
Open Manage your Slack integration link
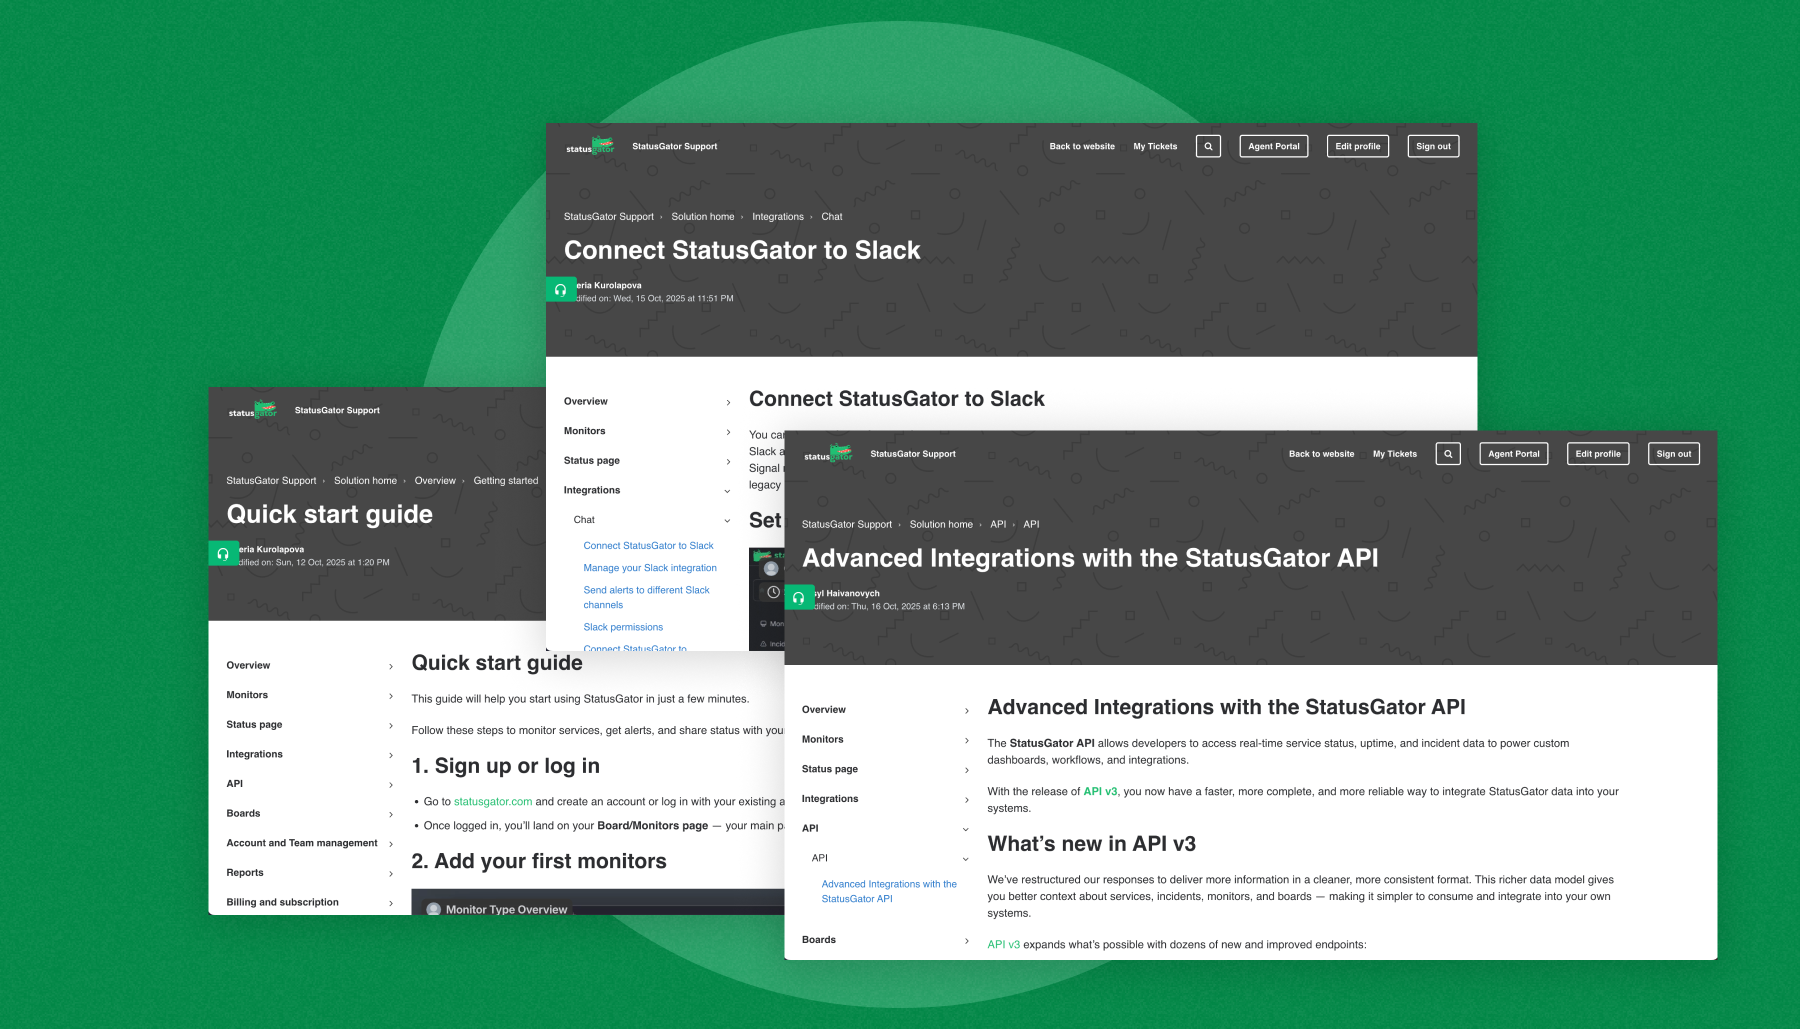[x=650, y=568]
